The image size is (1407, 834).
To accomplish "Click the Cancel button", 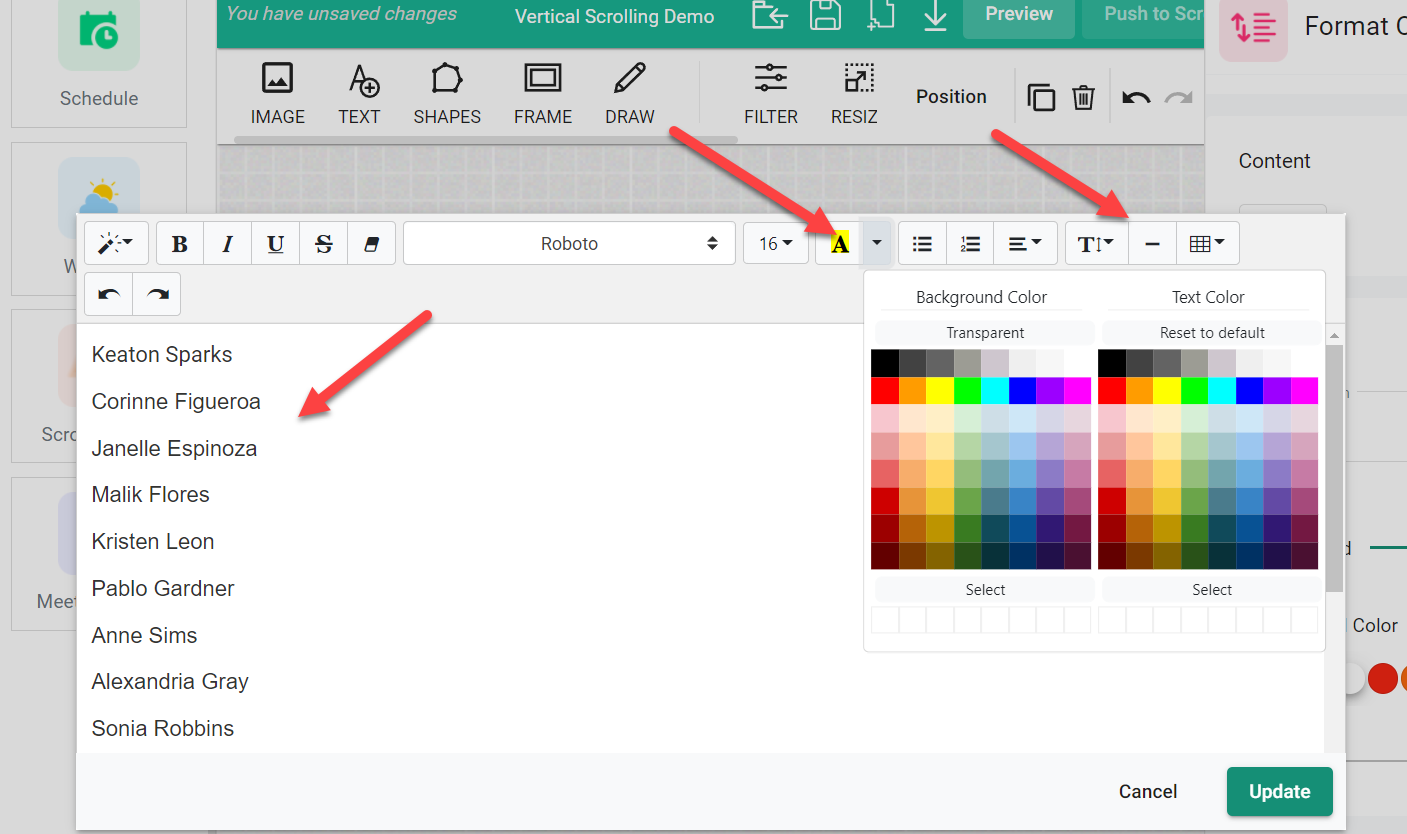I will (1148, 792).
